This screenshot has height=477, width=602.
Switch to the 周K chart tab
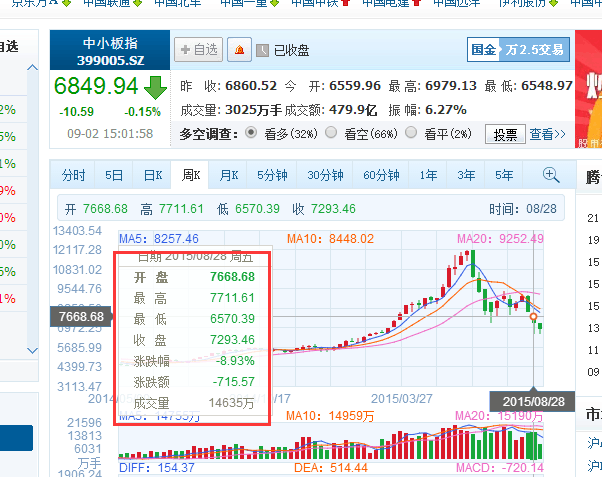coord(190,175)
